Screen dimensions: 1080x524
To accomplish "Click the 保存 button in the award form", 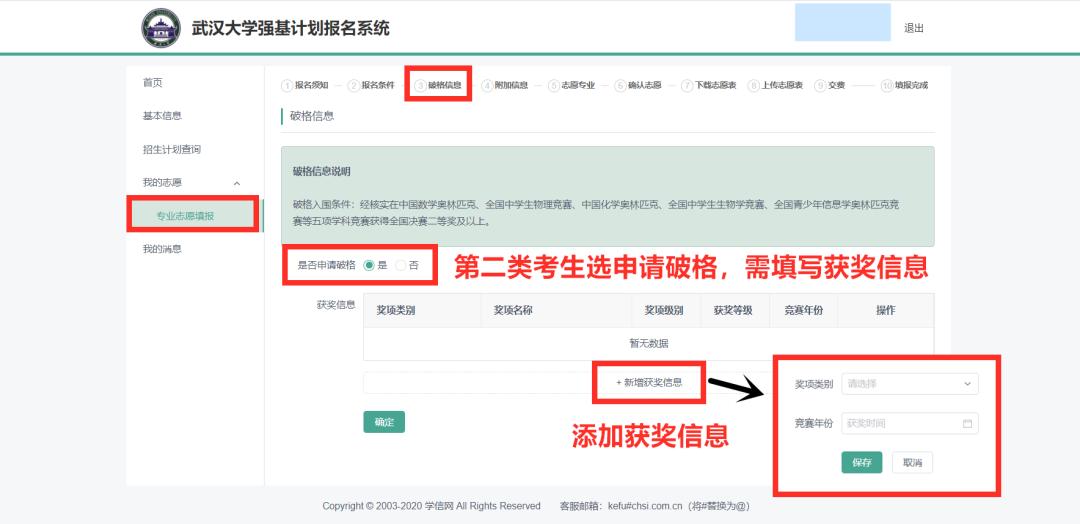I will click(862, 463).
